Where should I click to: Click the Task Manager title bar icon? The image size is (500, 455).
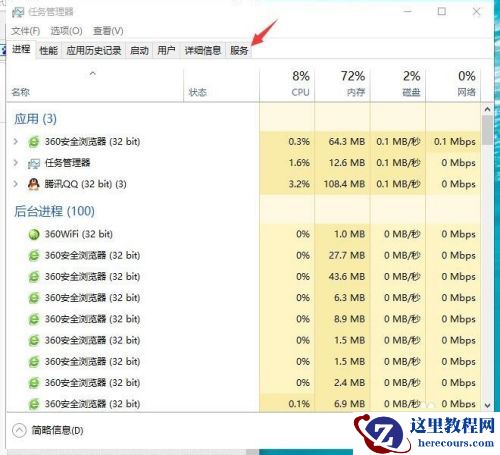pos(18,12)
